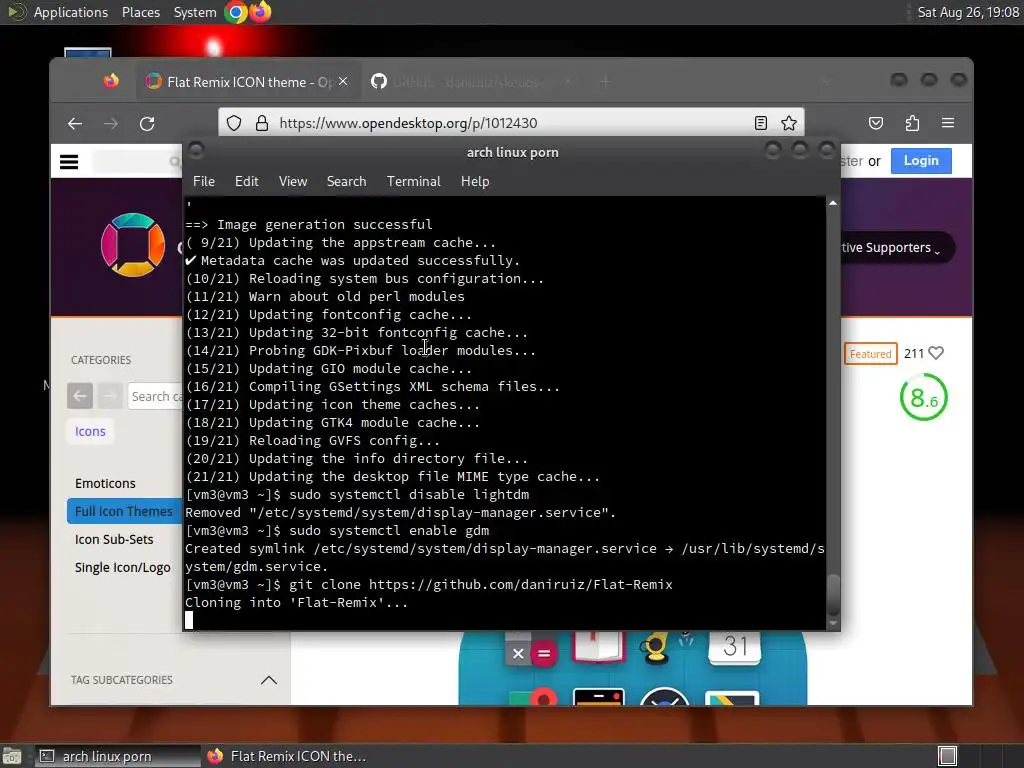
Task: Open the terminal Help menu
Action: (475, 182)
